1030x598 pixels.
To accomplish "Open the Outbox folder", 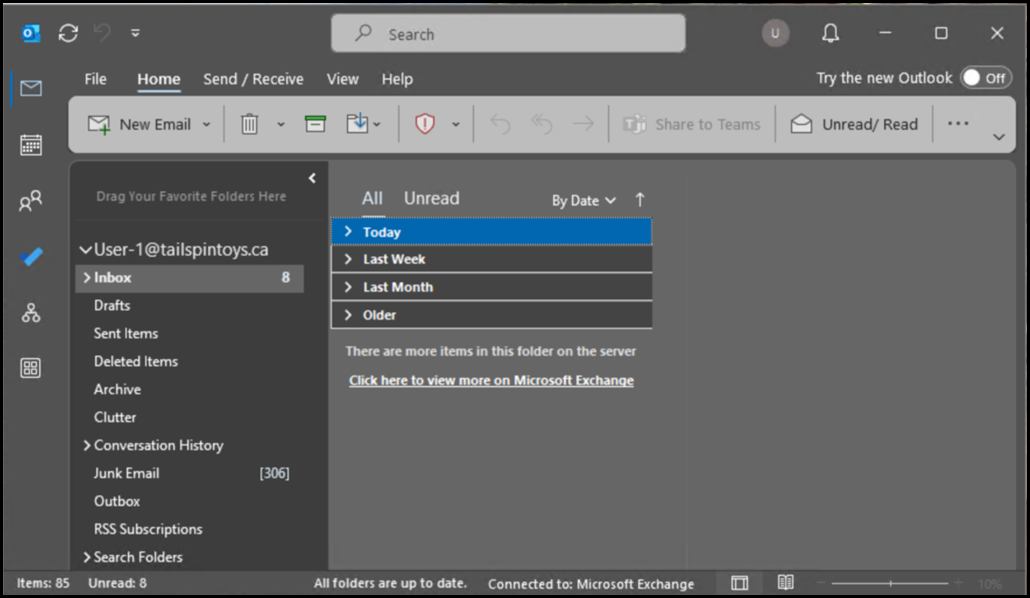I will click(x=116, y=501).
